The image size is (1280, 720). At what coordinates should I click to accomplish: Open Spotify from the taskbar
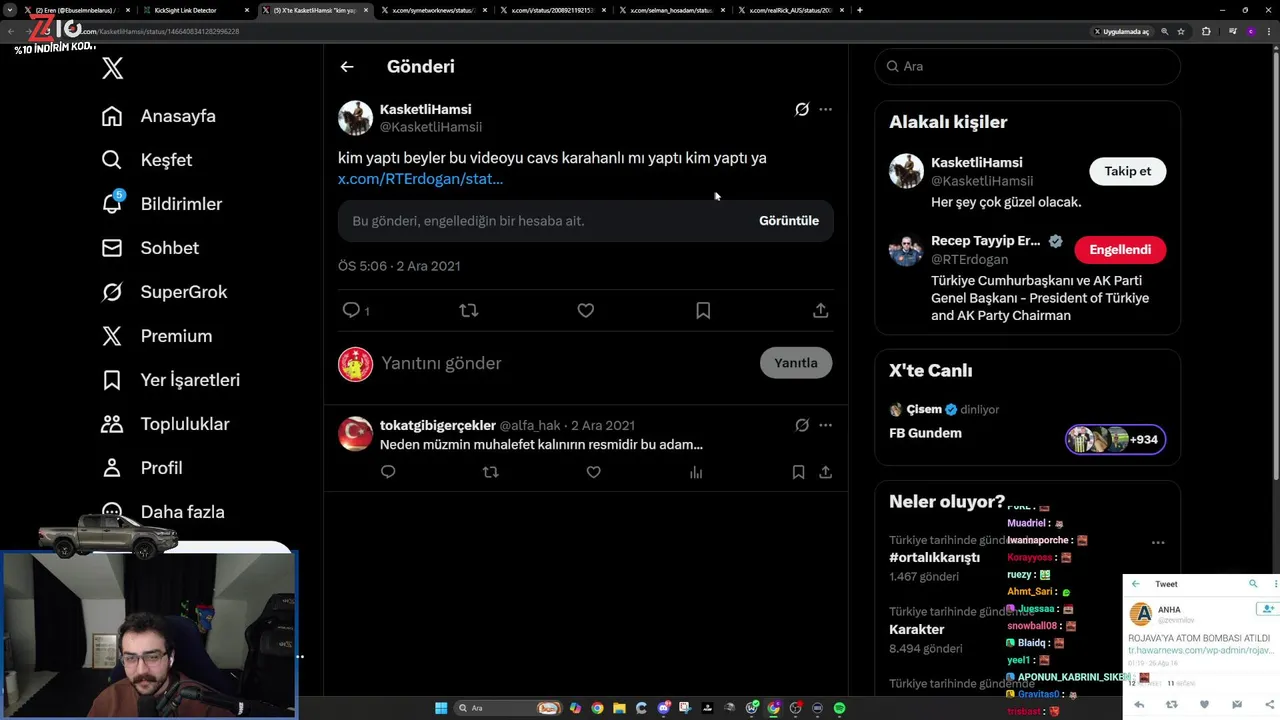[x=839, y=708]
